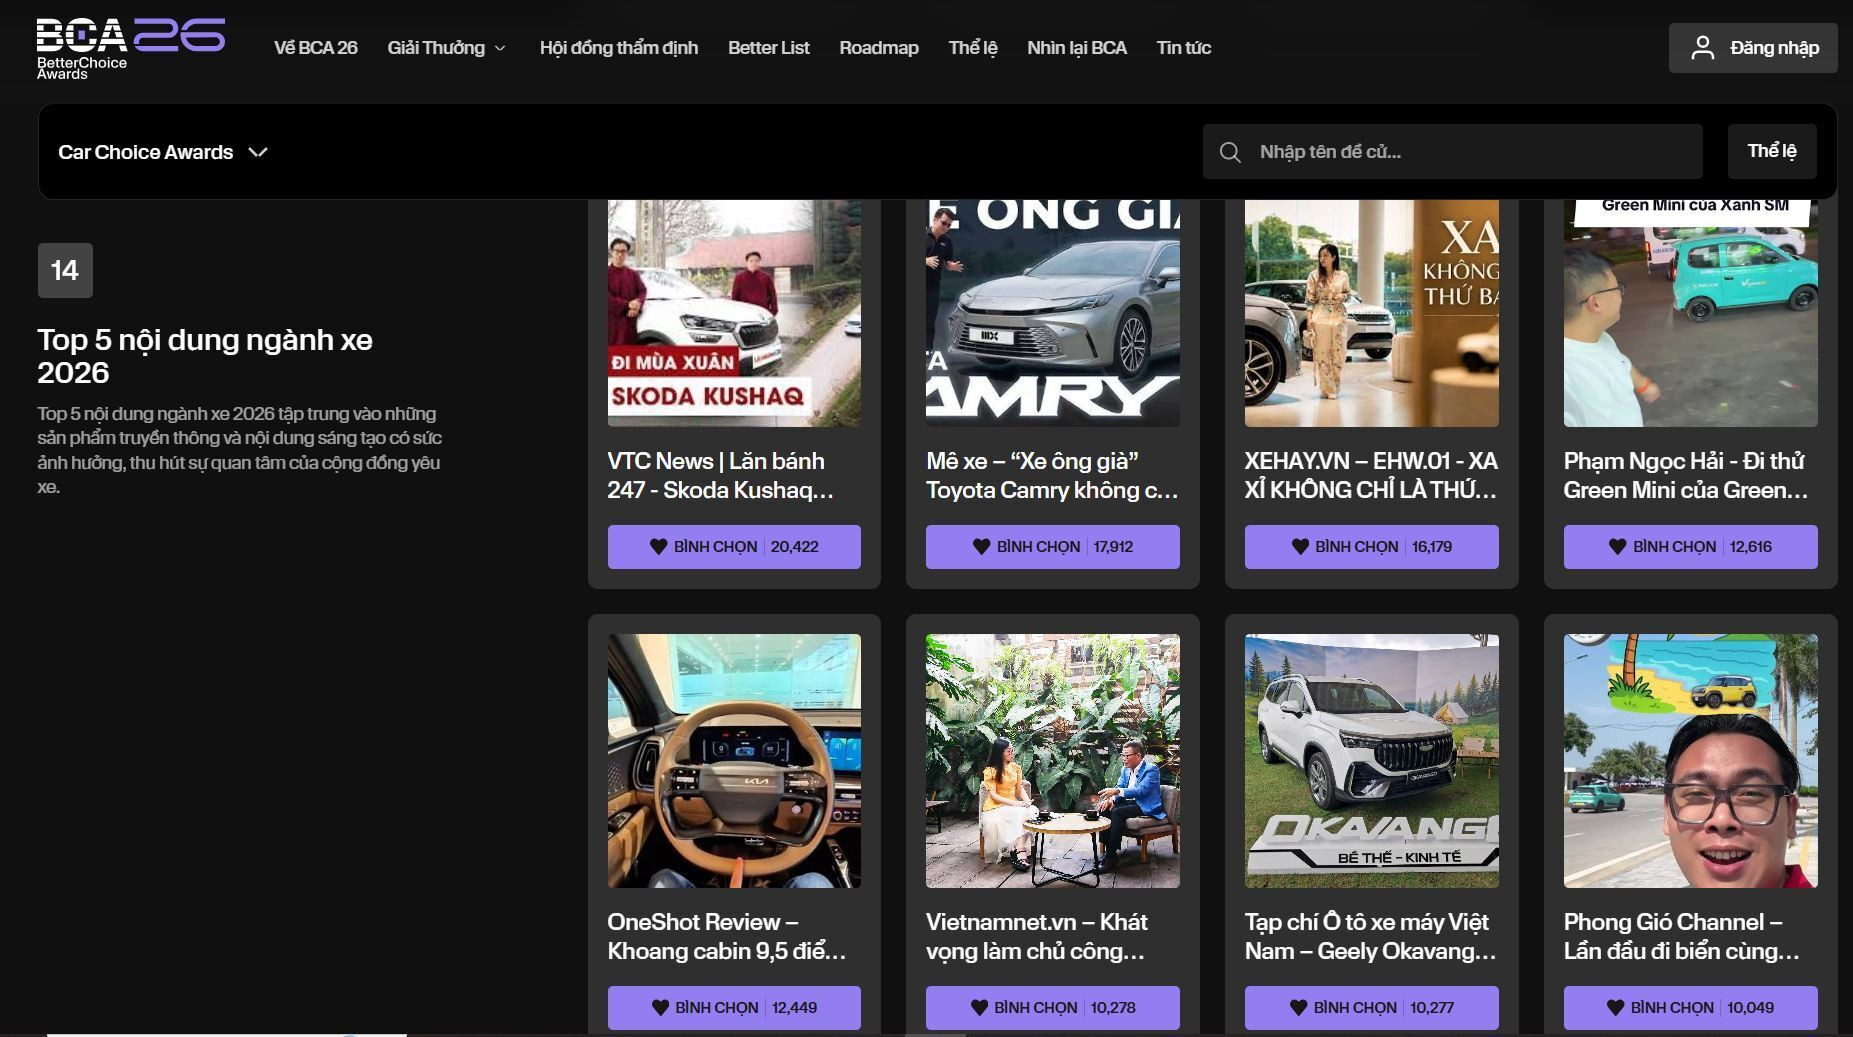Image resolution: width=1853 pixels, height=1037 pixels.
Task: Focus the Nhập tên đề cử search field
Action: point(1453,152)
